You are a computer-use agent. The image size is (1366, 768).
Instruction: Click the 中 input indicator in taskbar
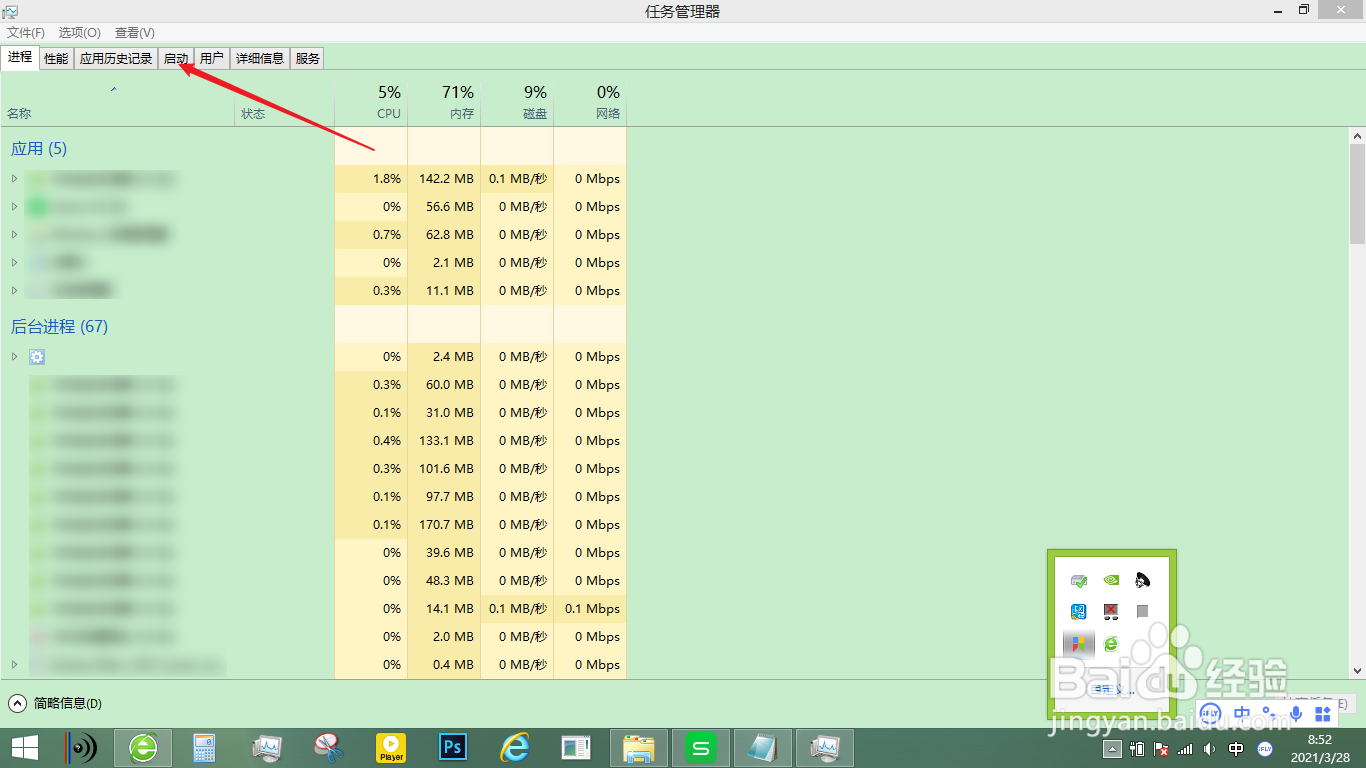click(x=1236, y=749)
